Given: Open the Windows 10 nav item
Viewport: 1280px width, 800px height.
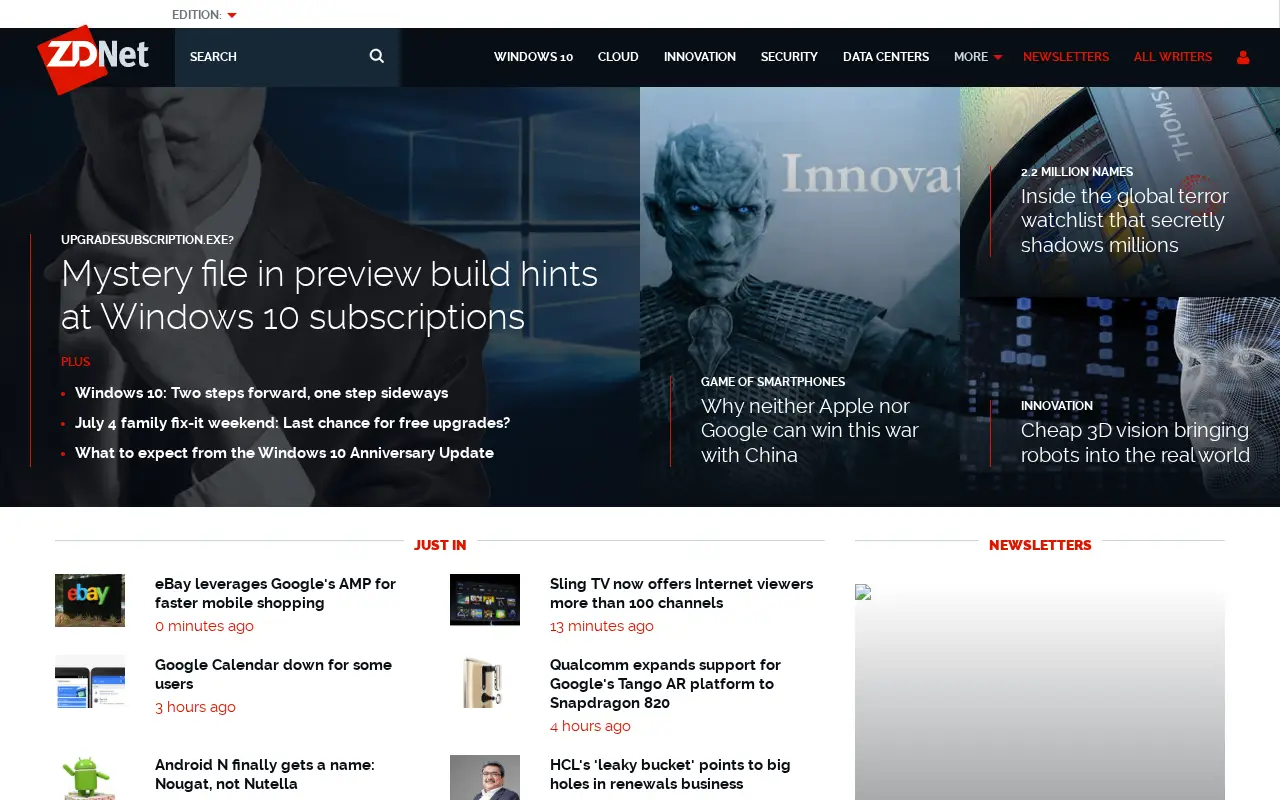Looking at the screenshot, I should (x=533, y=57).
